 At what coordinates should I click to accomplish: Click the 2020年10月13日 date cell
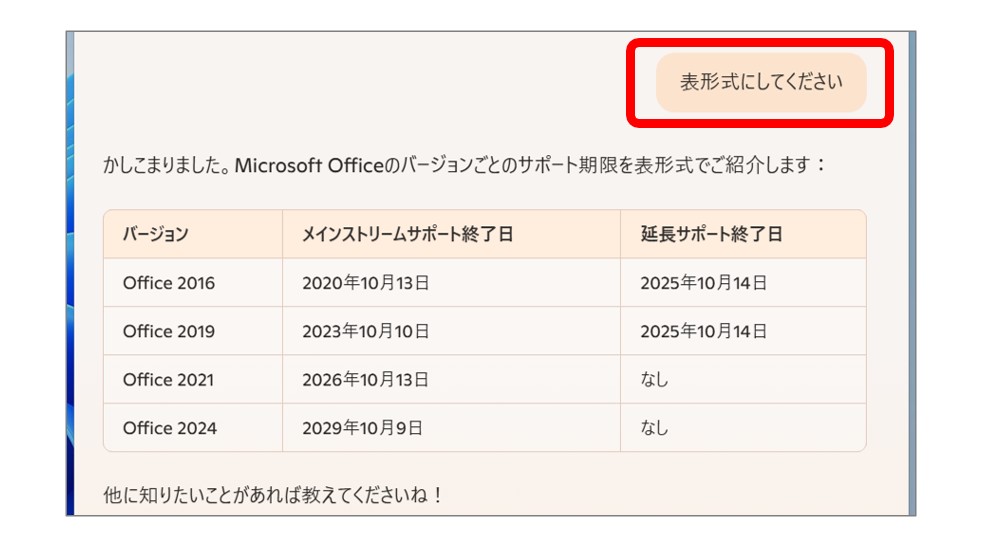(451, 282)
